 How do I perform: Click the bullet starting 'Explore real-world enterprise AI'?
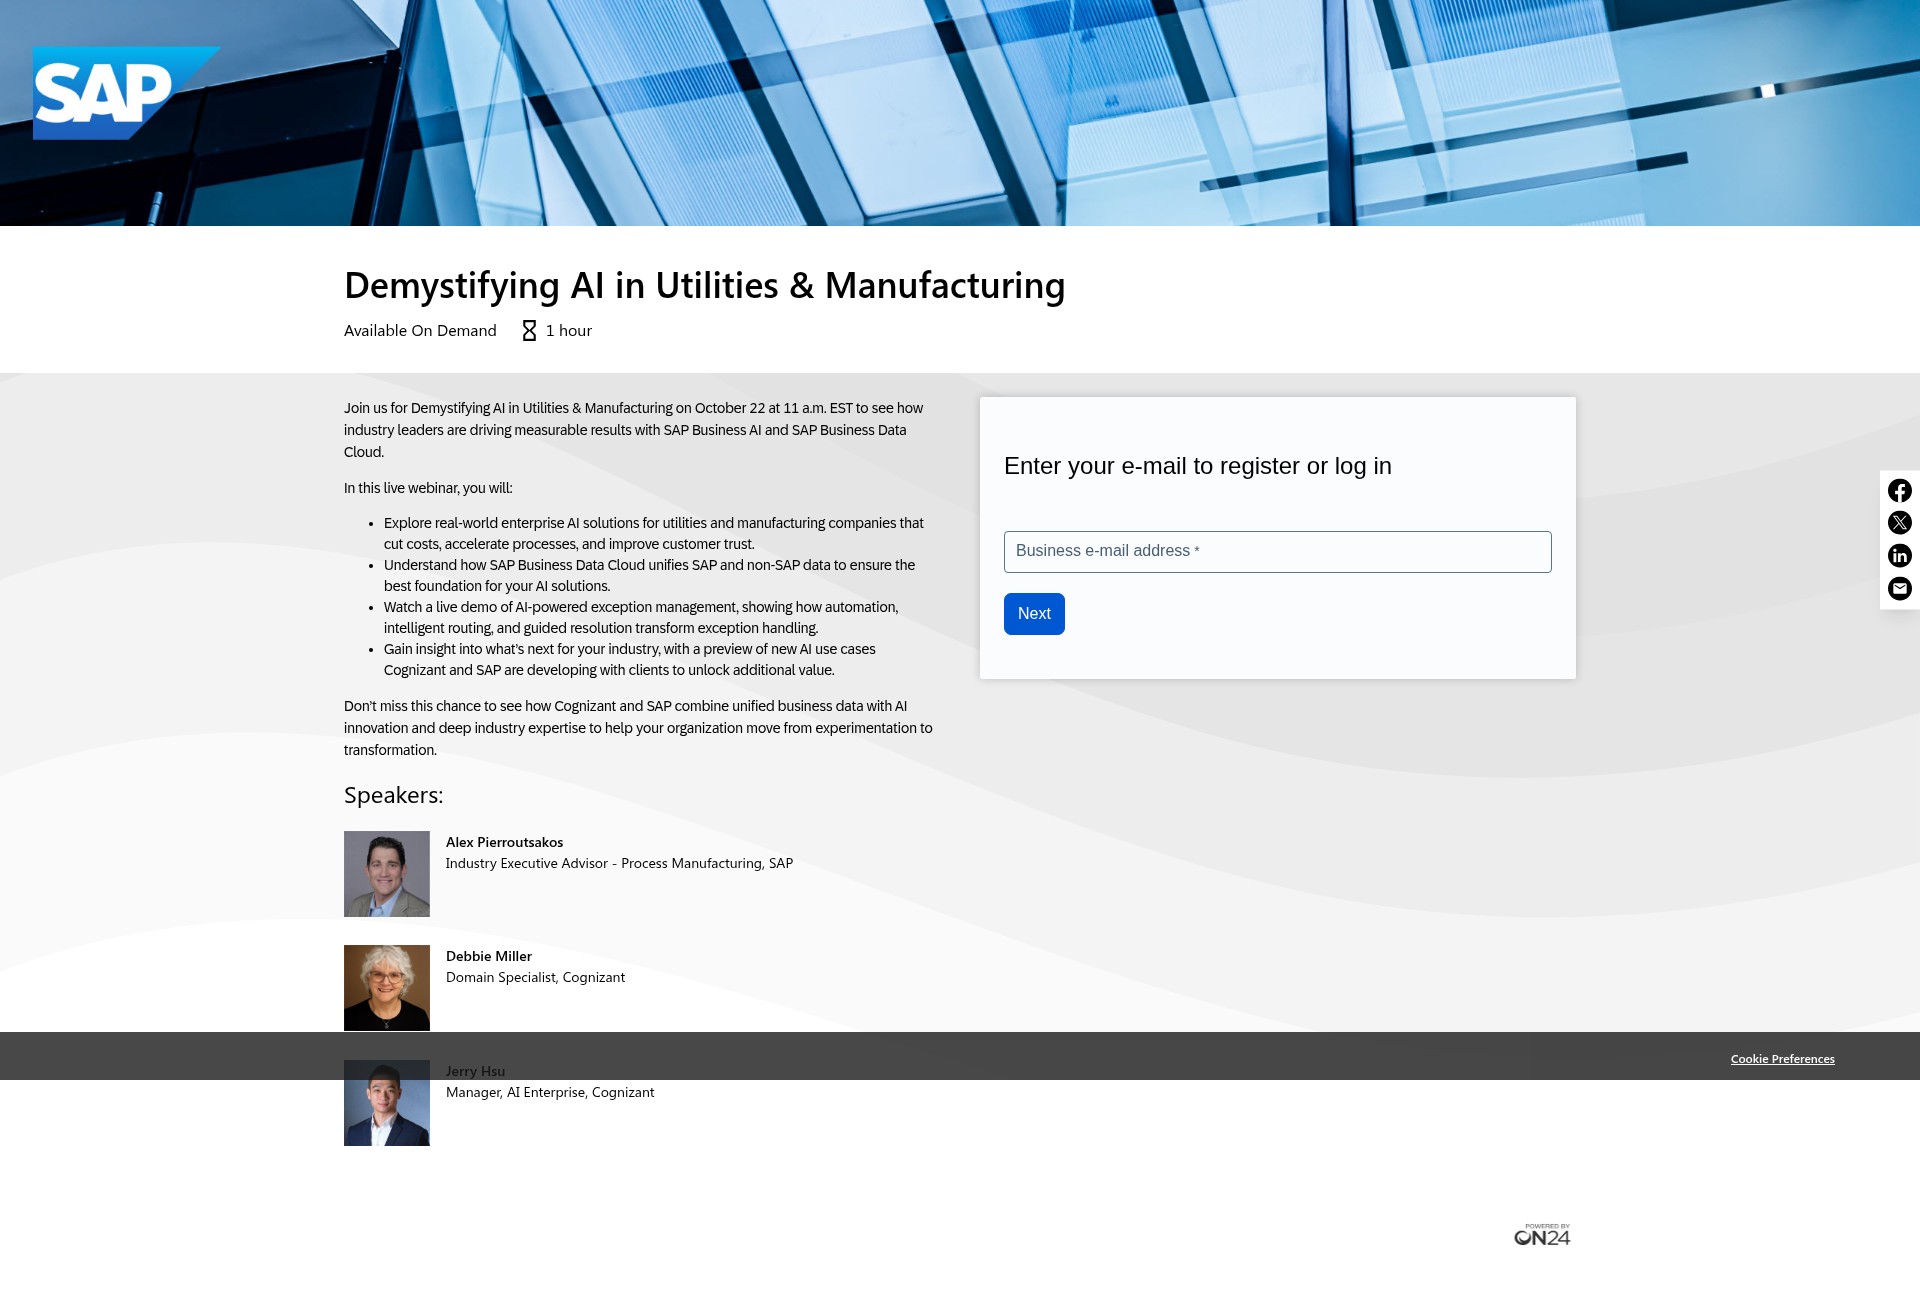[x=654, y=534]
